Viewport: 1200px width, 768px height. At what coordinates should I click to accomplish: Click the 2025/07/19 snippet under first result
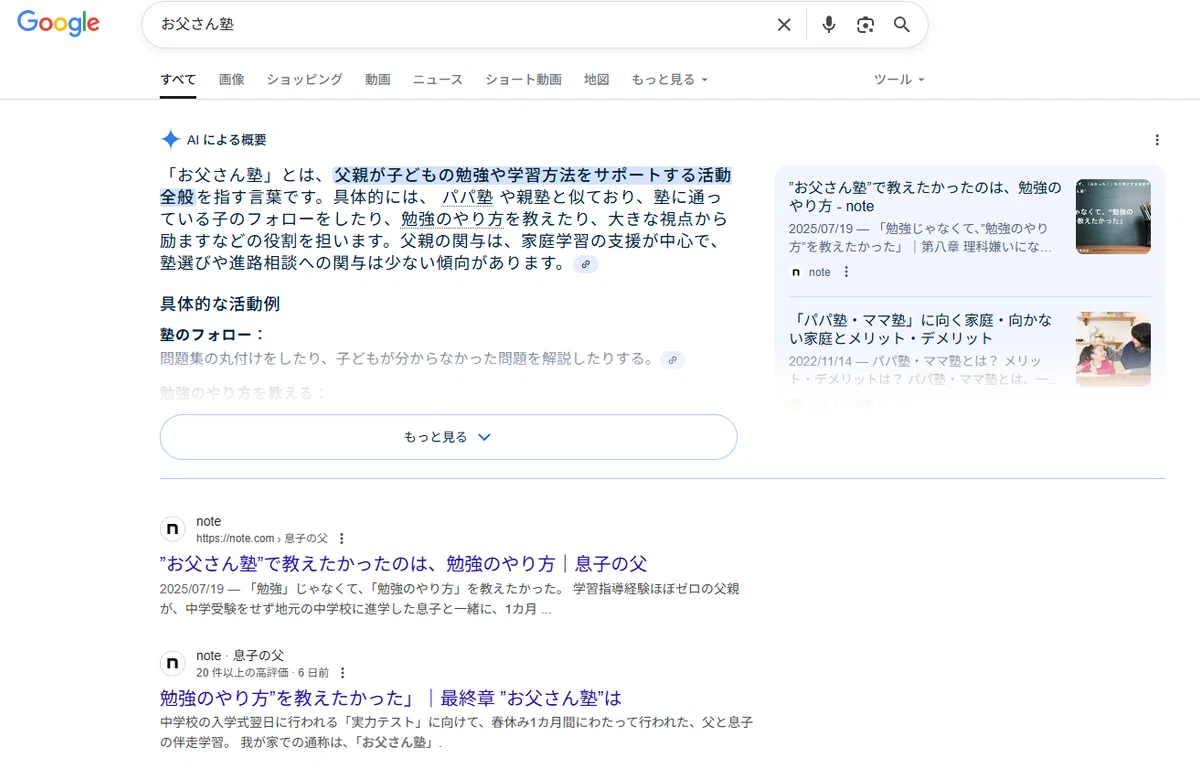(x=449, y=598)
